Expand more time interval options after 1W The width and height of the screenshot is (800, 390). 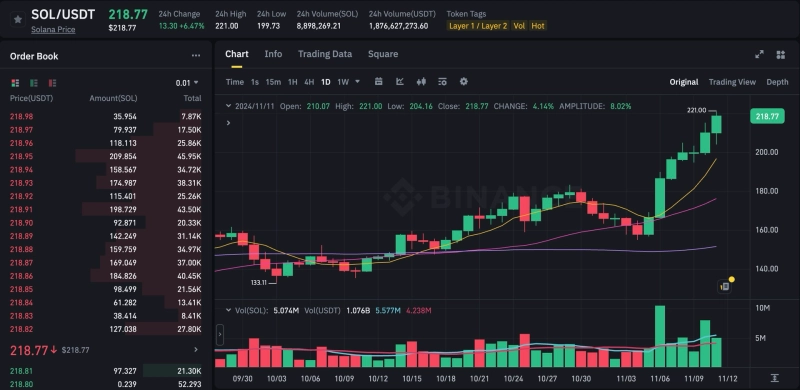coord(357,82)
